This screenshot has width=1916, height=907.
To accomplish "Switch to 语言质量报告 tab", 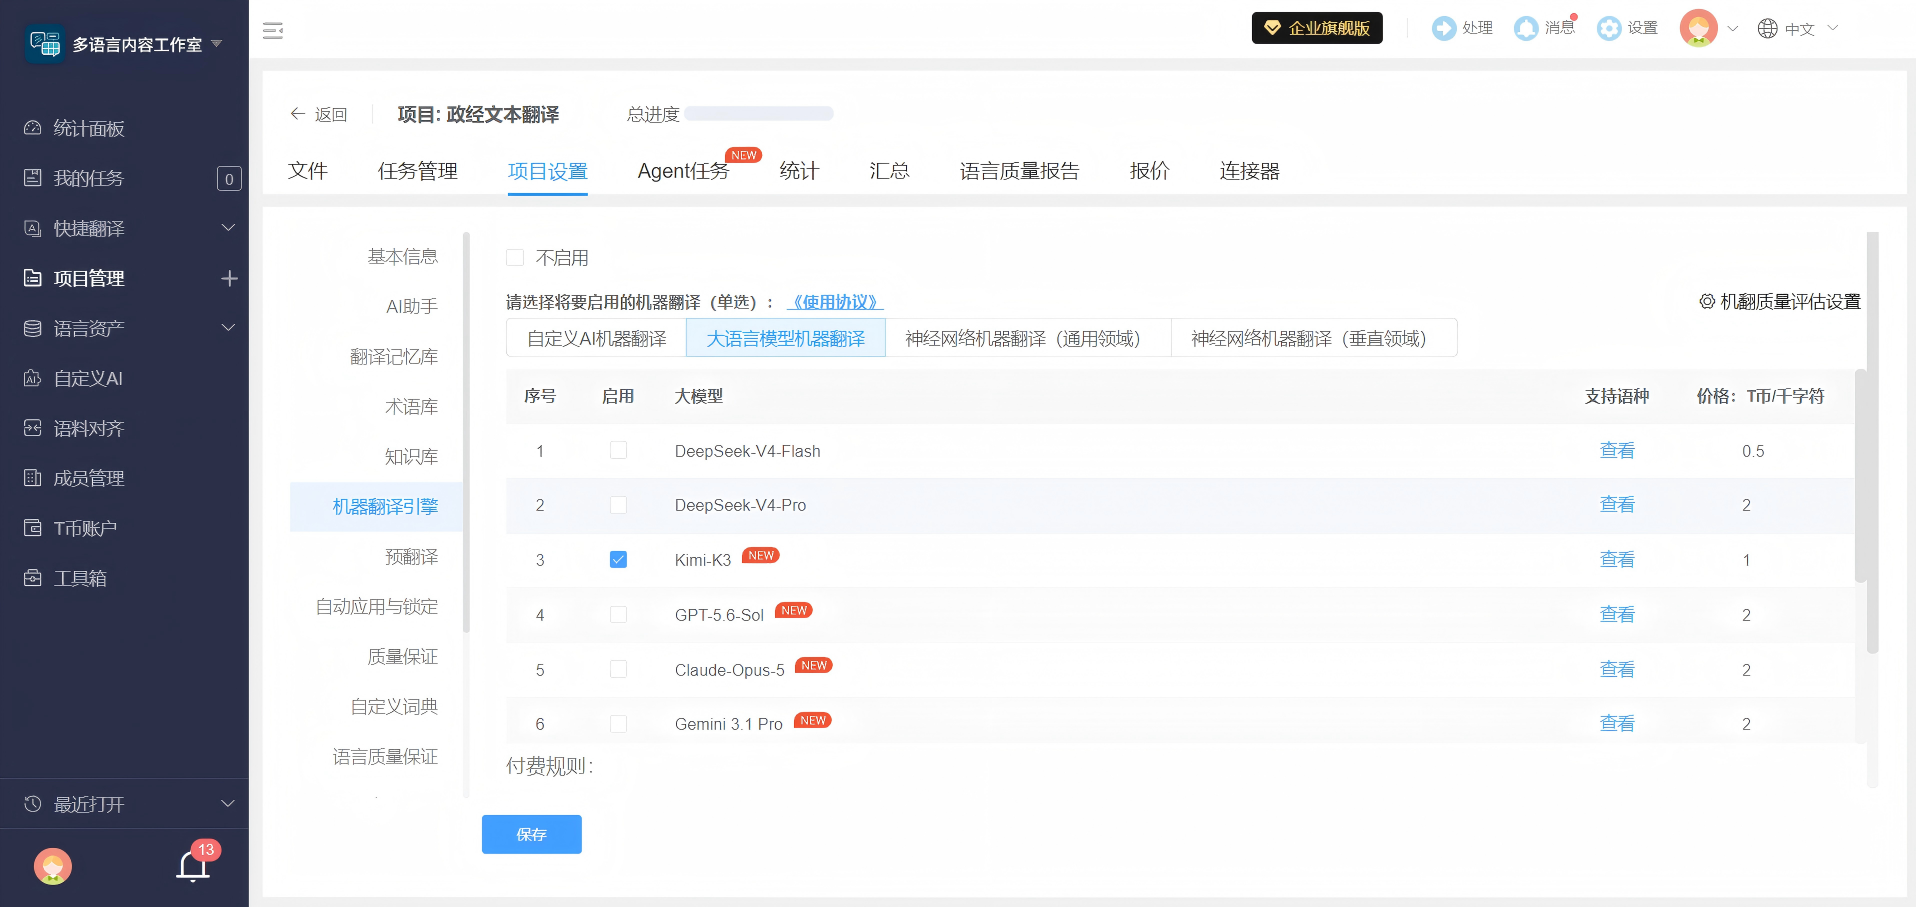I will (x=1020, y=171).
